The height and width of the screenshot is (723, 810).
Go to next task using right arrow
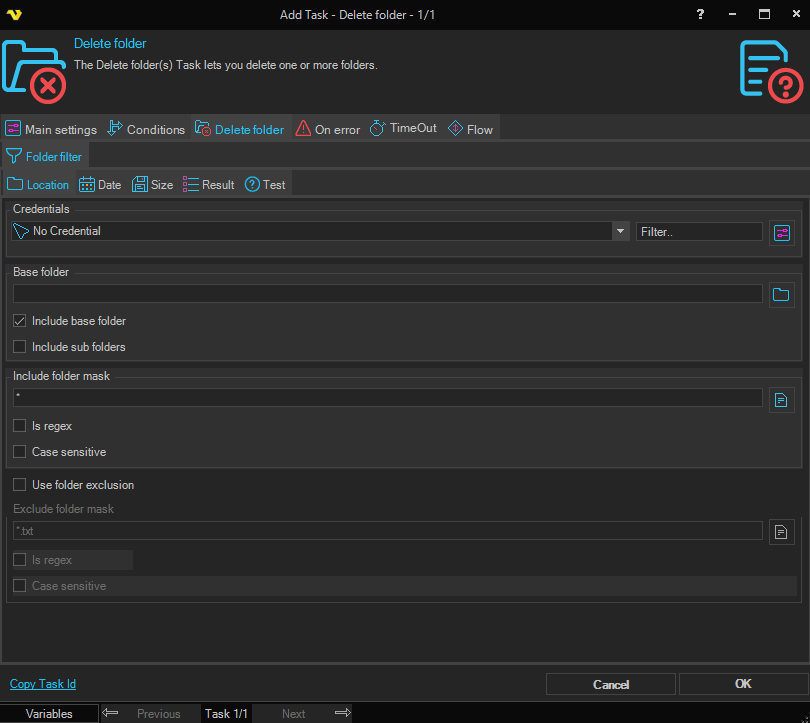click(x=342, y=713)
